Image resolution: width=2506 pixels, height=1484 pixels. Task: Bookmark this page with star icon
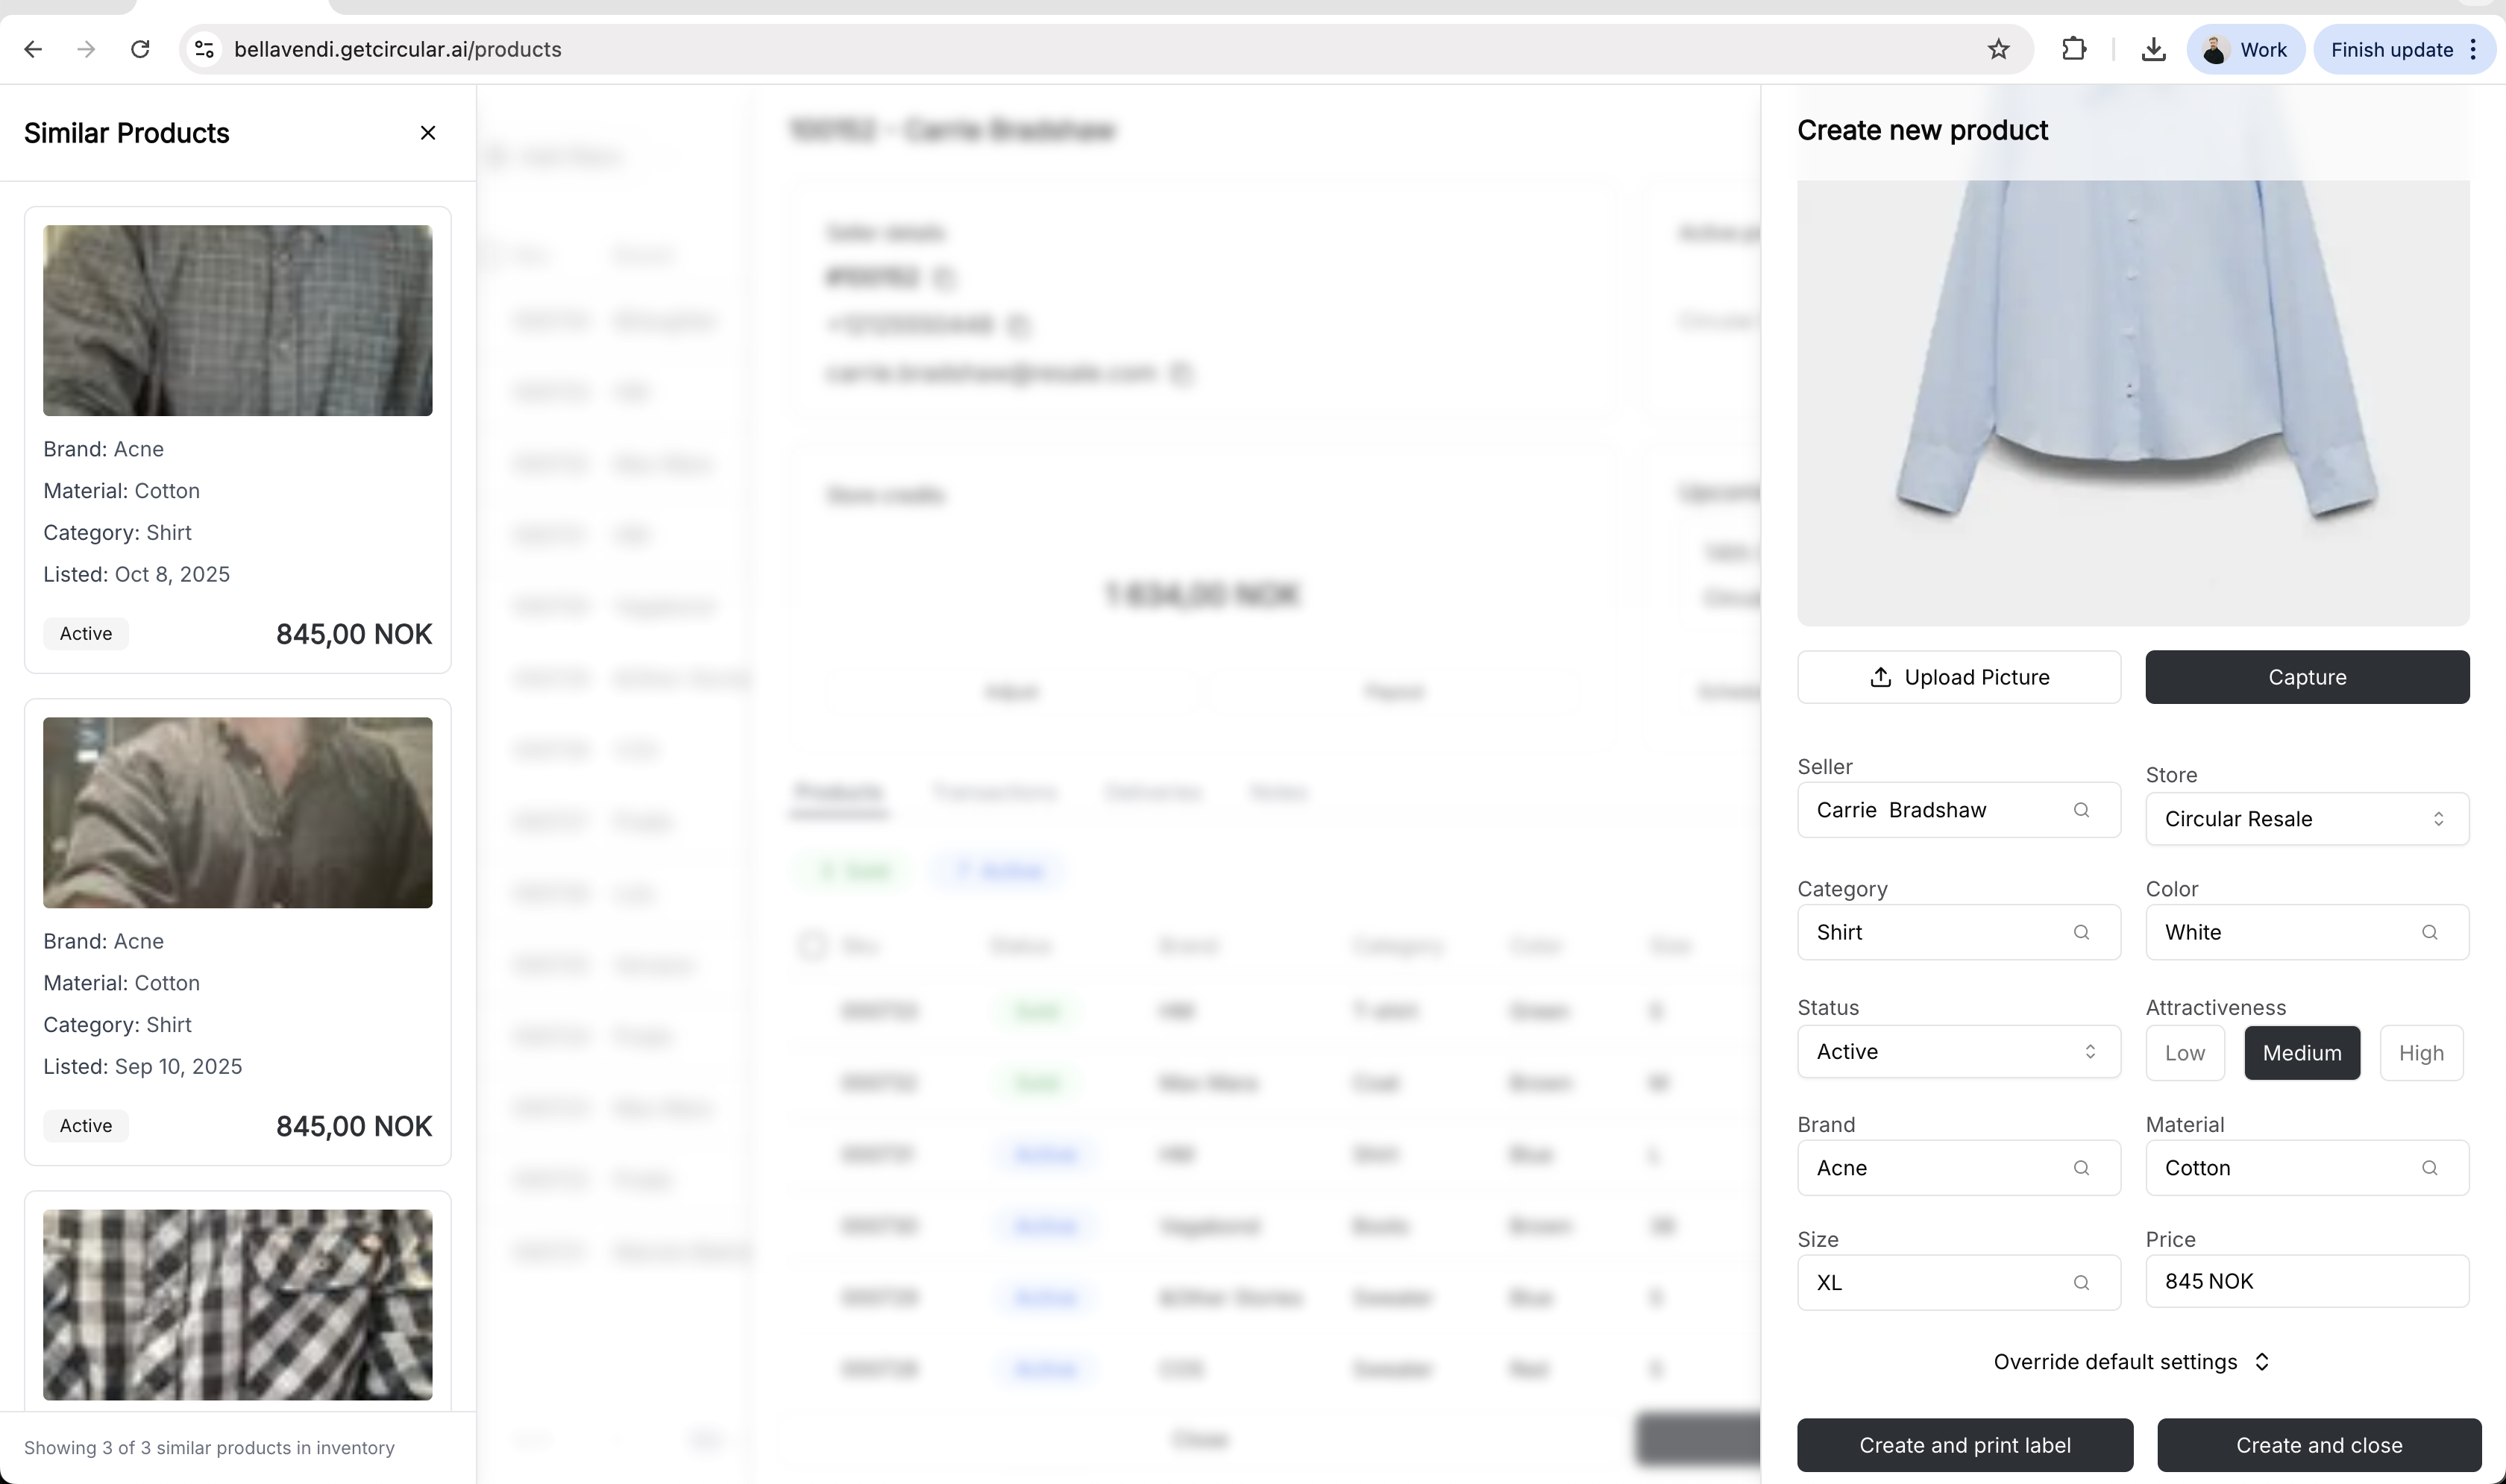[1998, 49]
